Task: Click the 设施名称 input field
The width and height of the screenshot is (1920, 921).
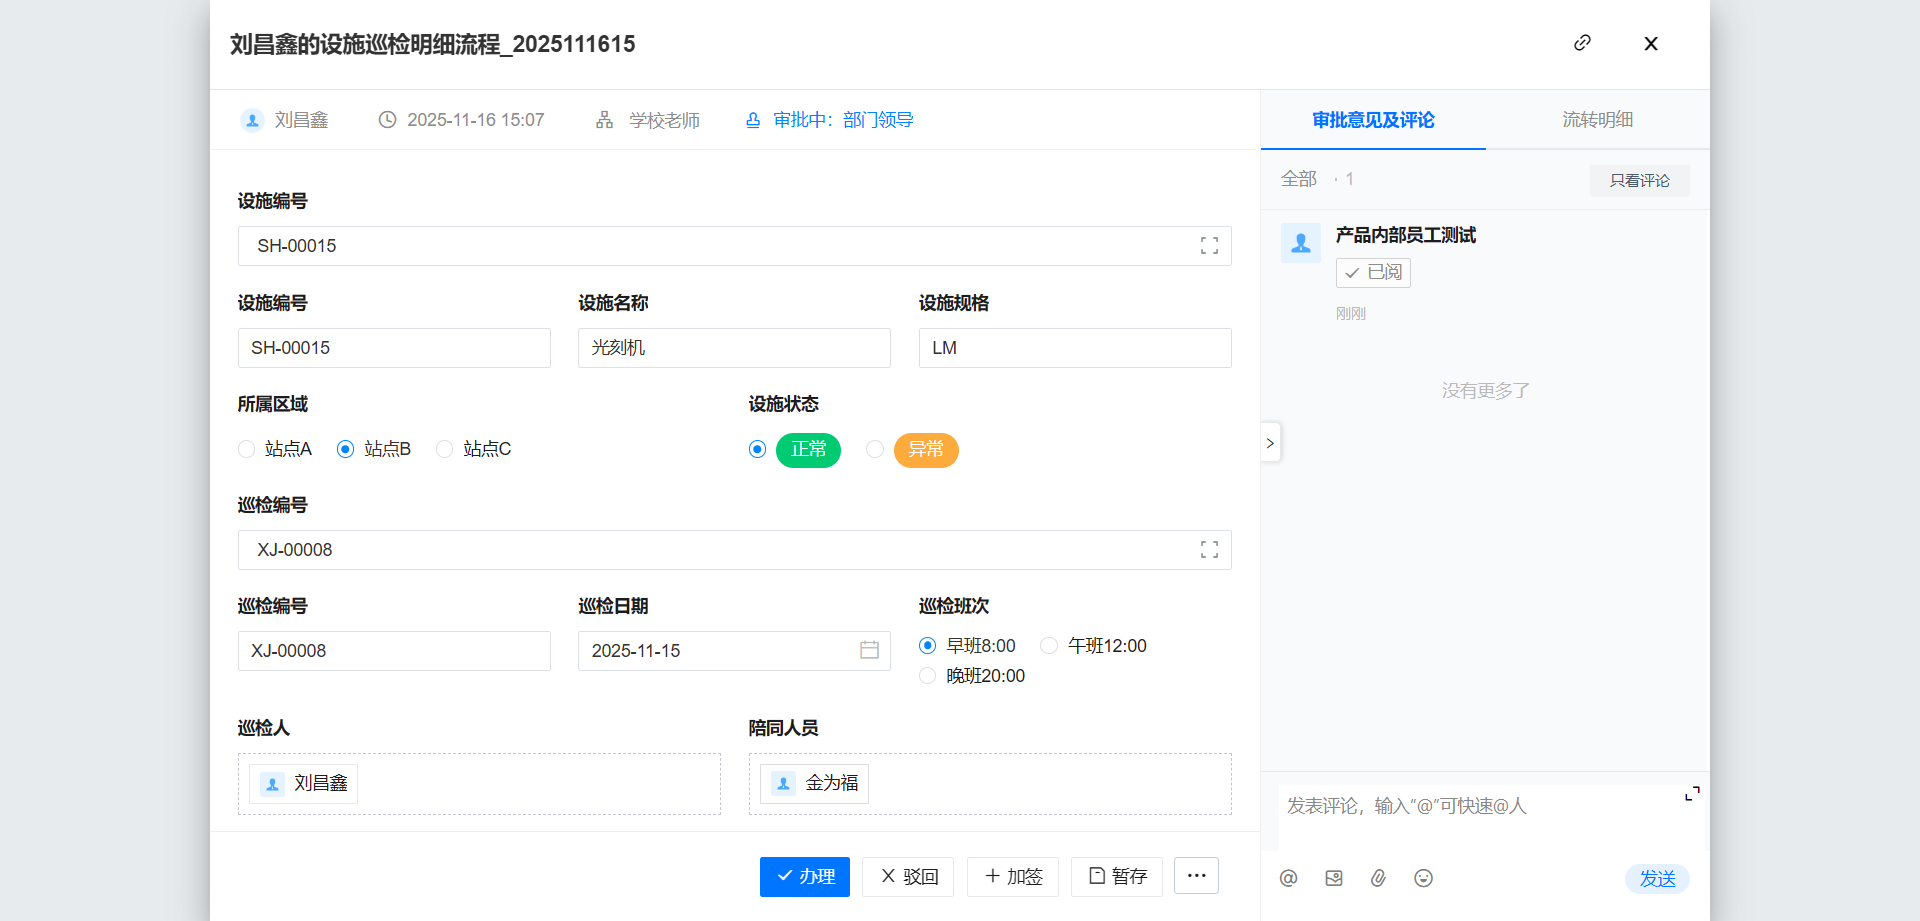Action: pyautogui.click(x=733, y=348)
